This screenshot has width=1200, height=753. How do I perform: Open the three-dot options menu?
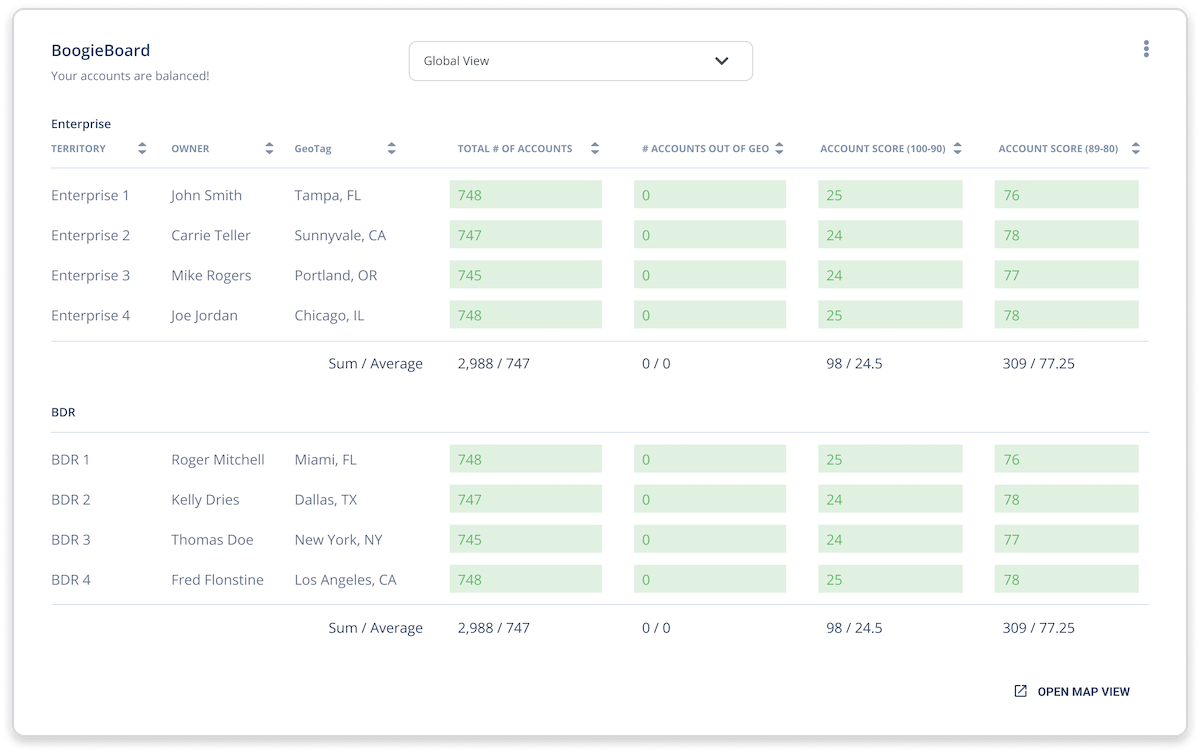(1146, 49)
